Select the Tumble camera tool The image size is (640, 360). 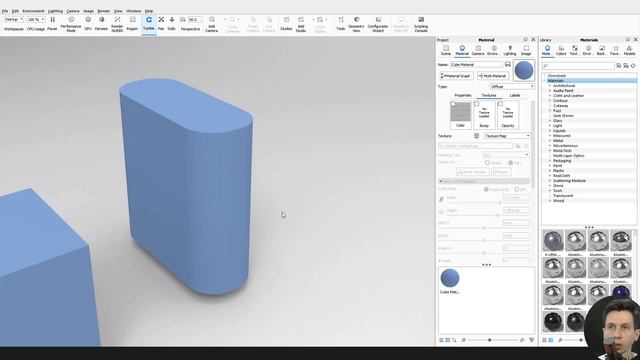pyautogui.click(x=149, y=24)
